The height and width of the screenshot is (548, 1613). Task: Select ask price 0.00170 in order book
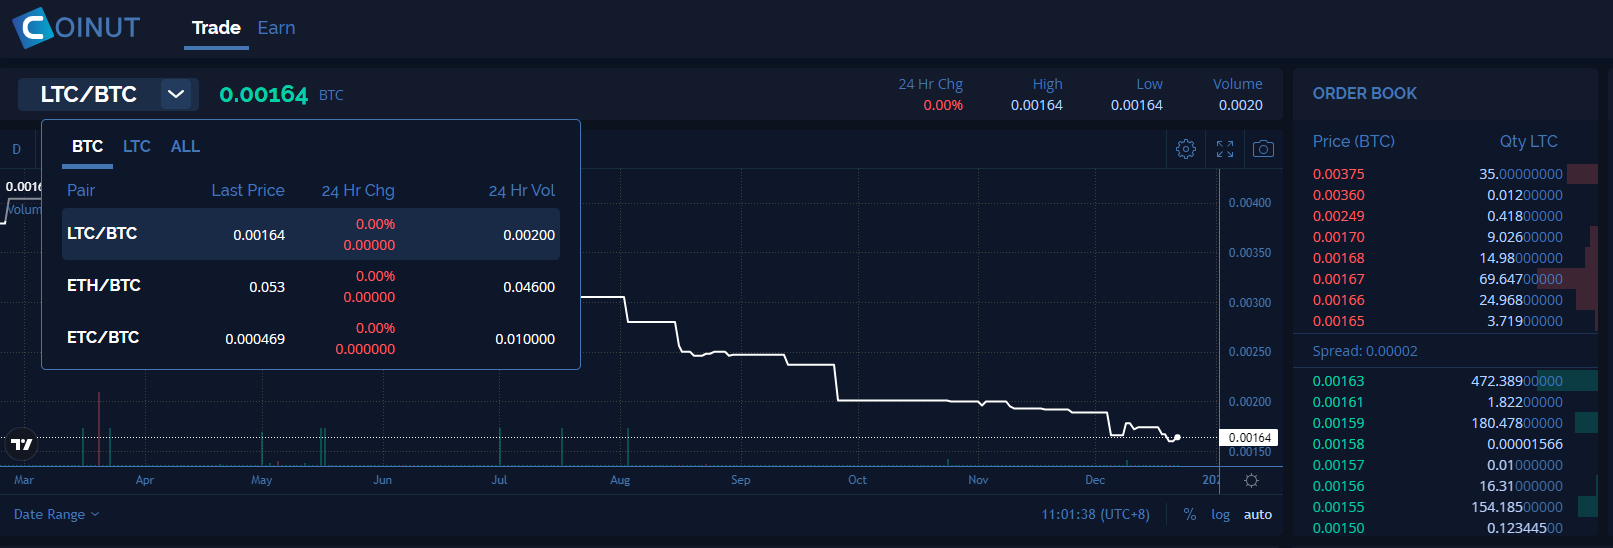[x=1339, y=237]
